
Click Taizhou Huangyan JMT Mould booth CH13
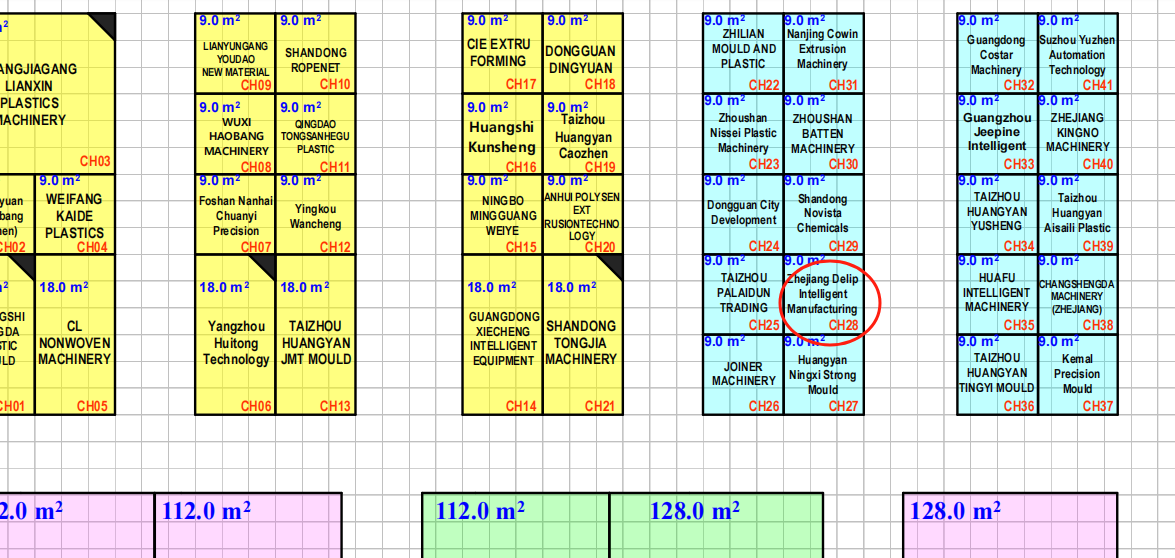click(x=315, y=335)
